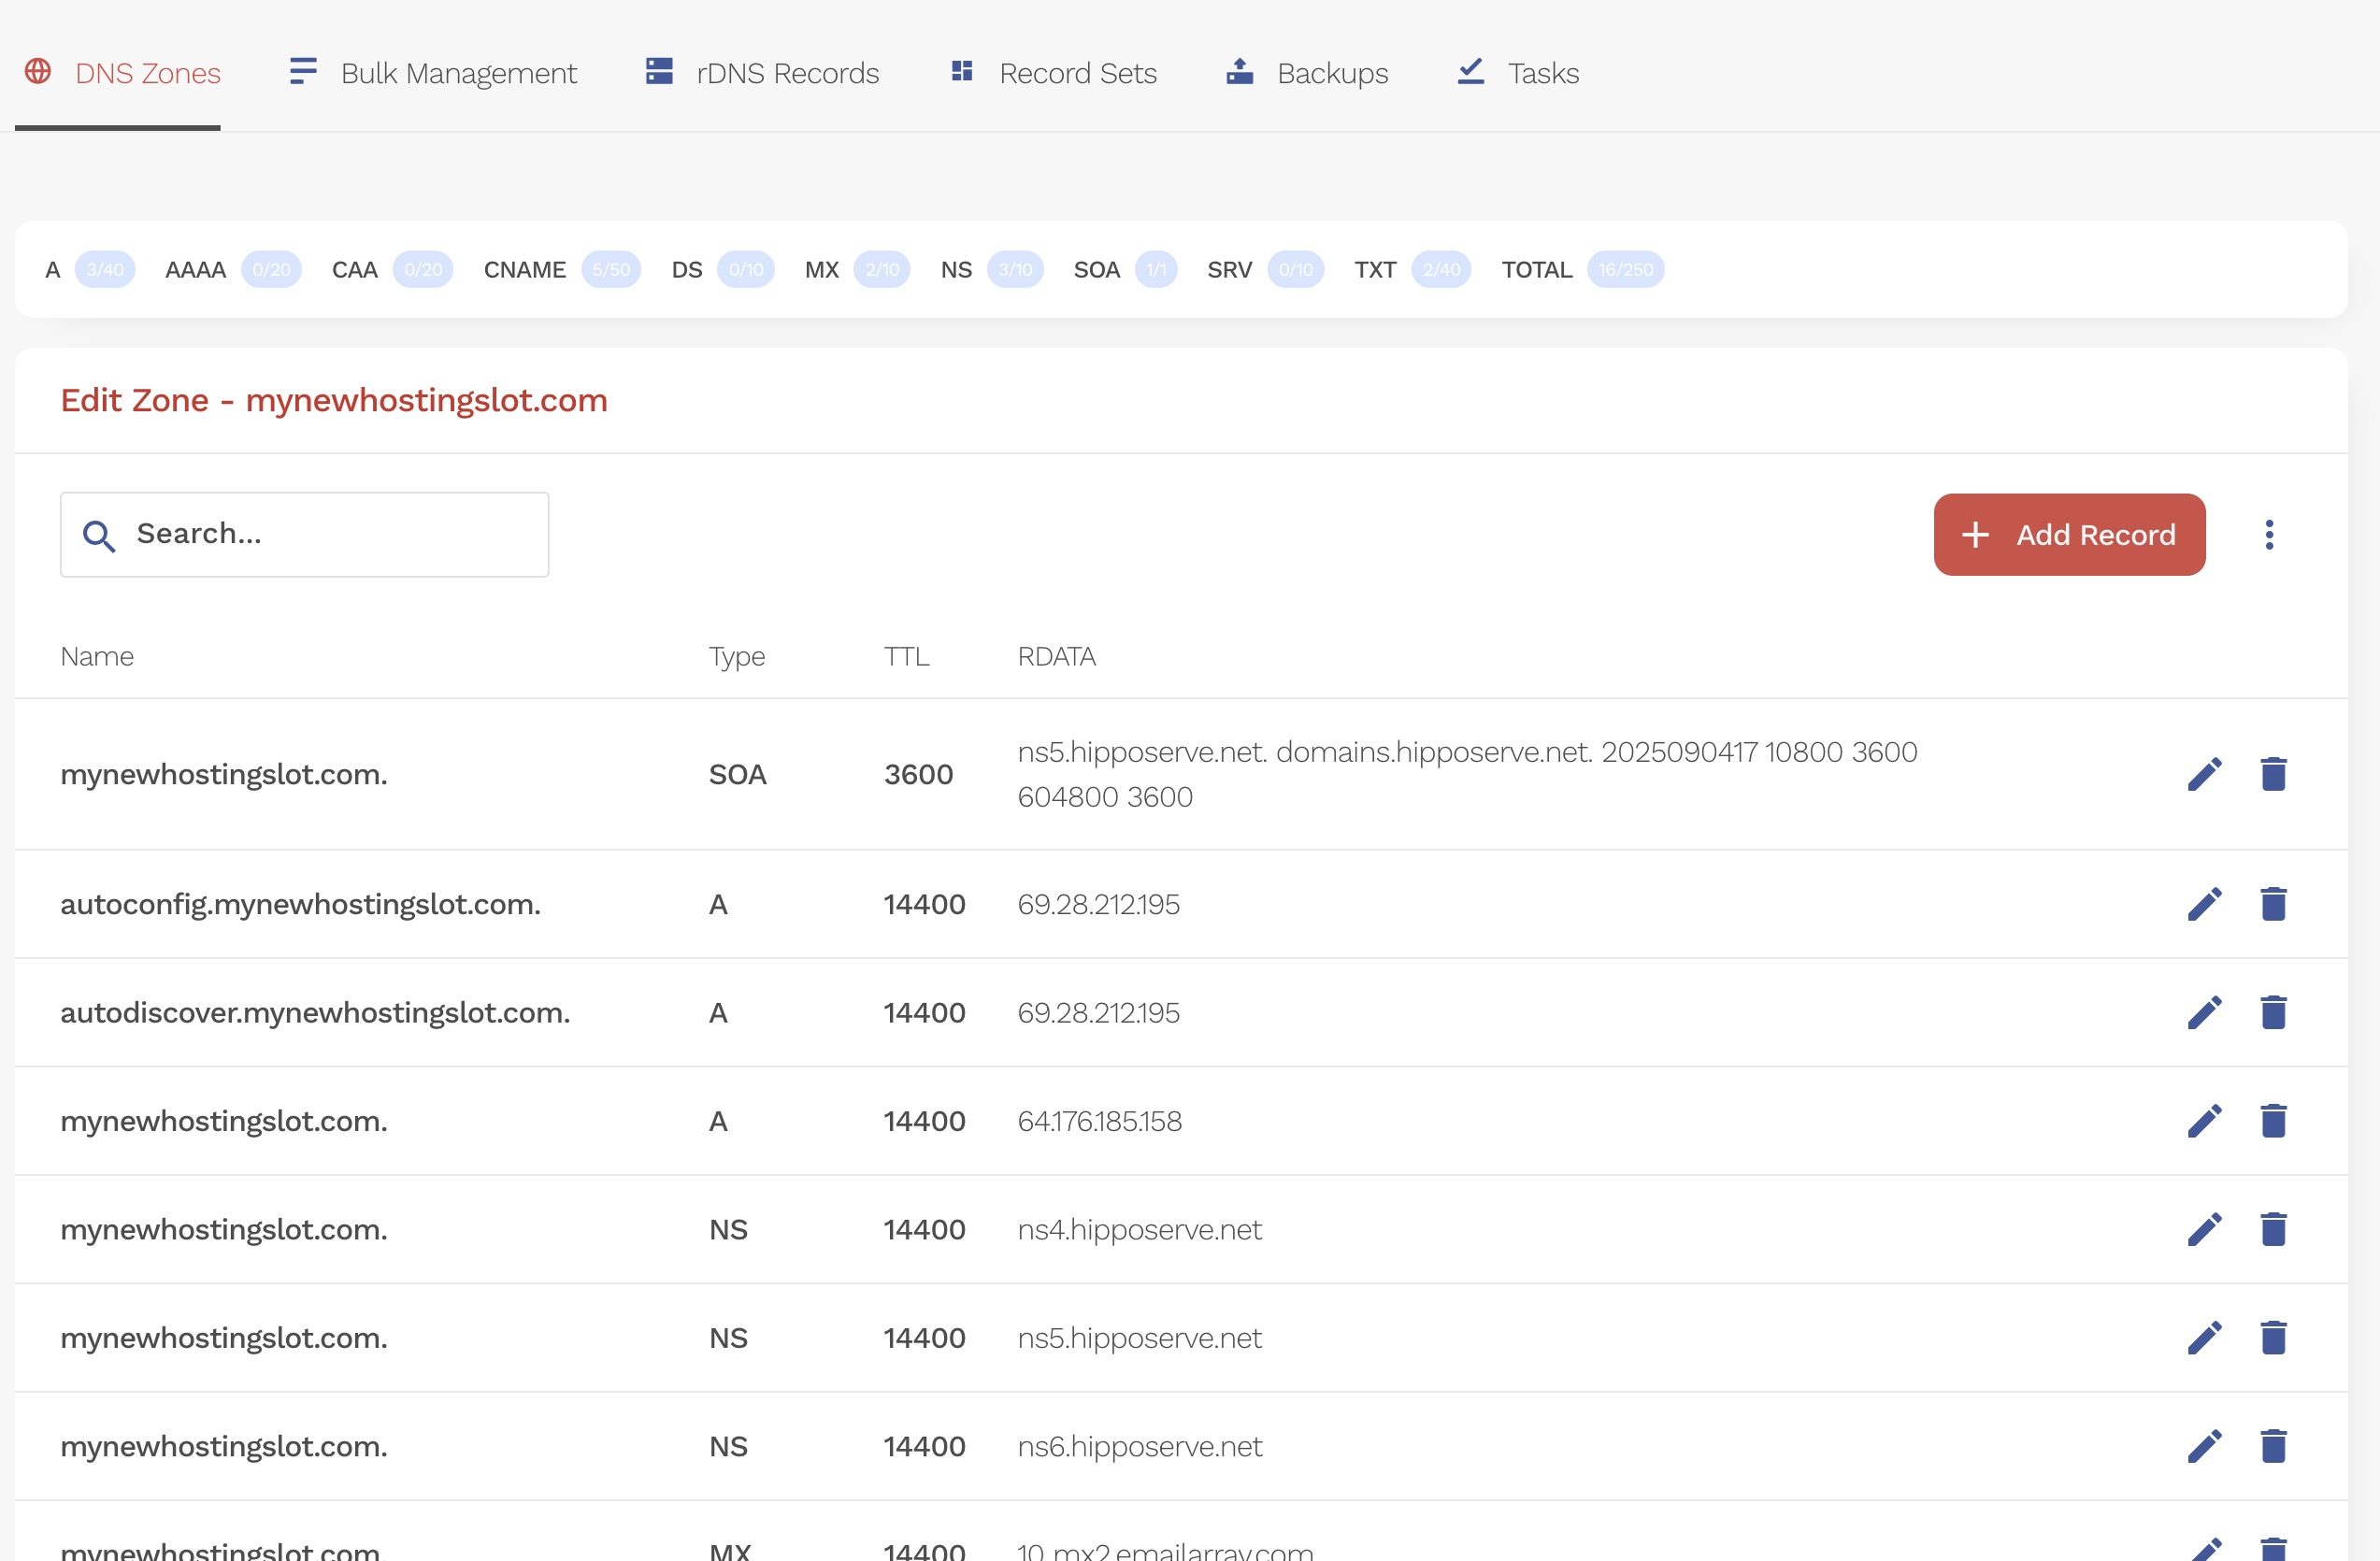
Task: Go to the Record Sets tab
Action: tap(1053, 73)
